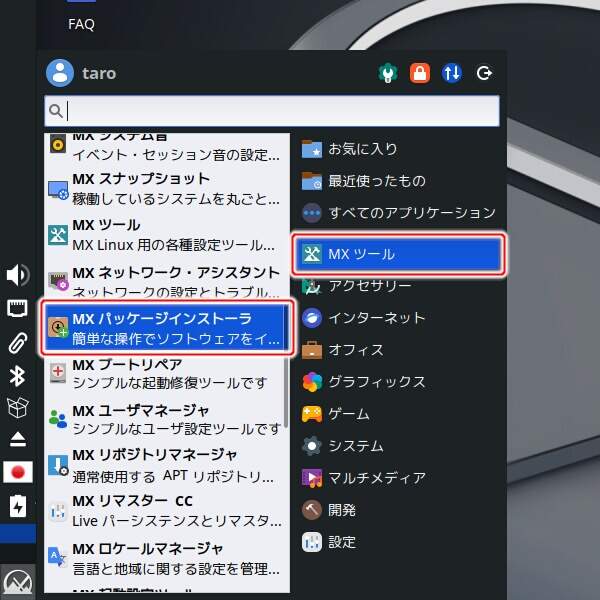The image size is (600, 600).
Task: Click the Japanese flag keyboard layout icon
Action: coord(18,471)
